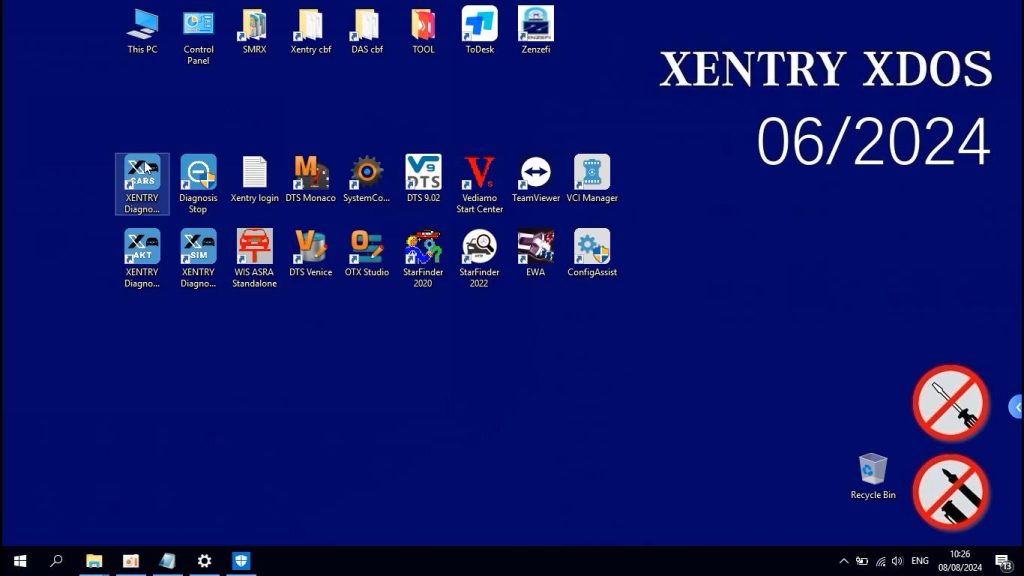Open the VCI Manager shortcut

point(592,179)
